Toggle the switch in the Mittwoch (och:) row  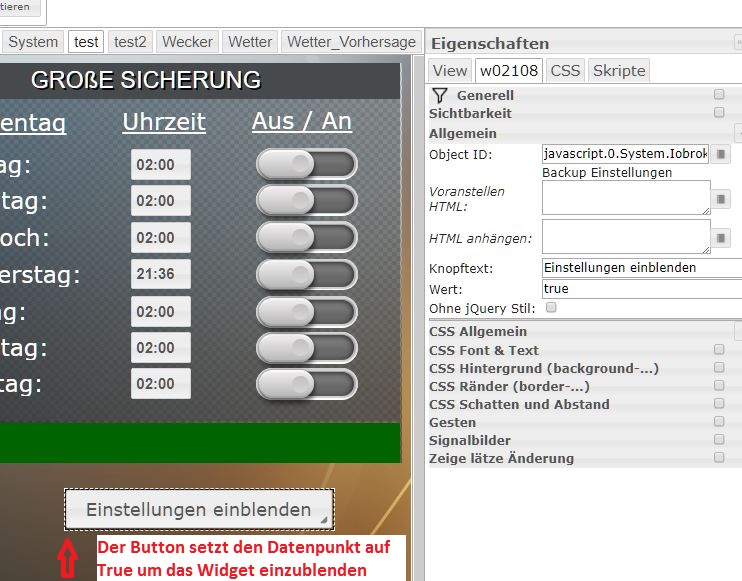(x=307, y=238)
